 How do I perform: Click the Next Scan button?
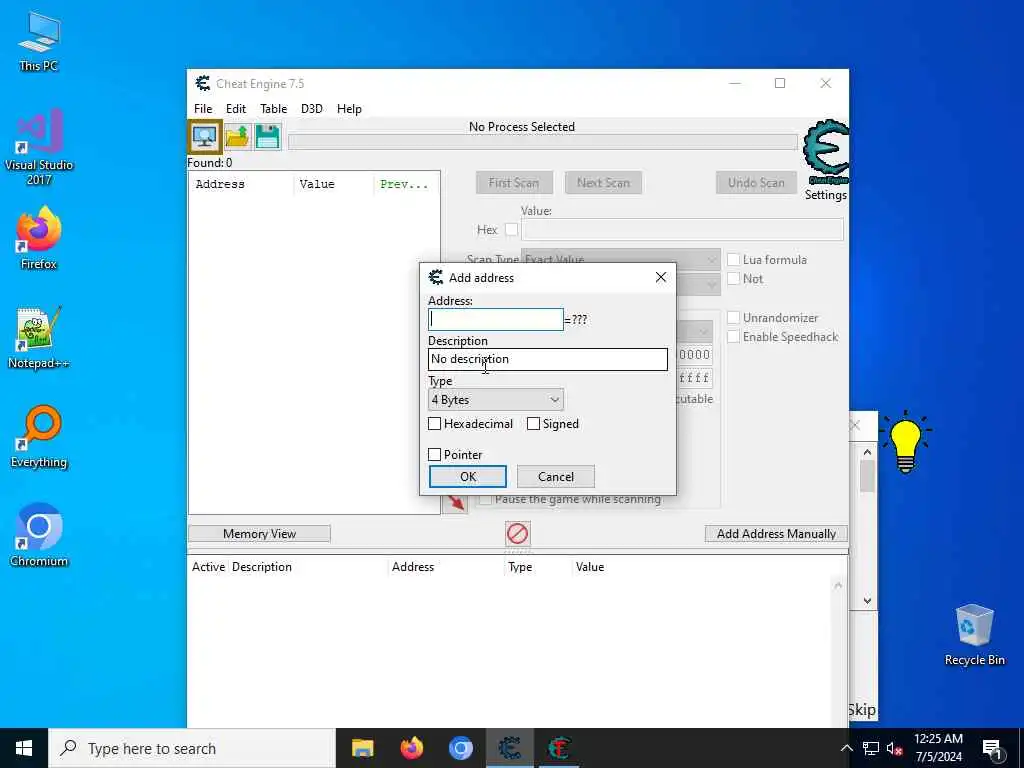click(x=603, y=183)
